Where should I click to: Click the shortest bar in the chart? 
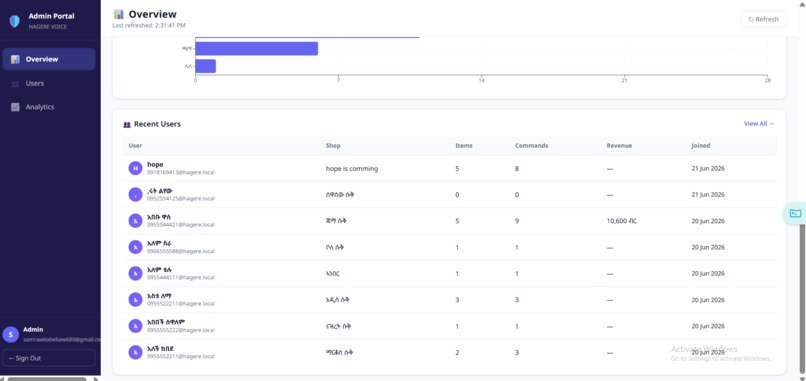coord(206,66)
